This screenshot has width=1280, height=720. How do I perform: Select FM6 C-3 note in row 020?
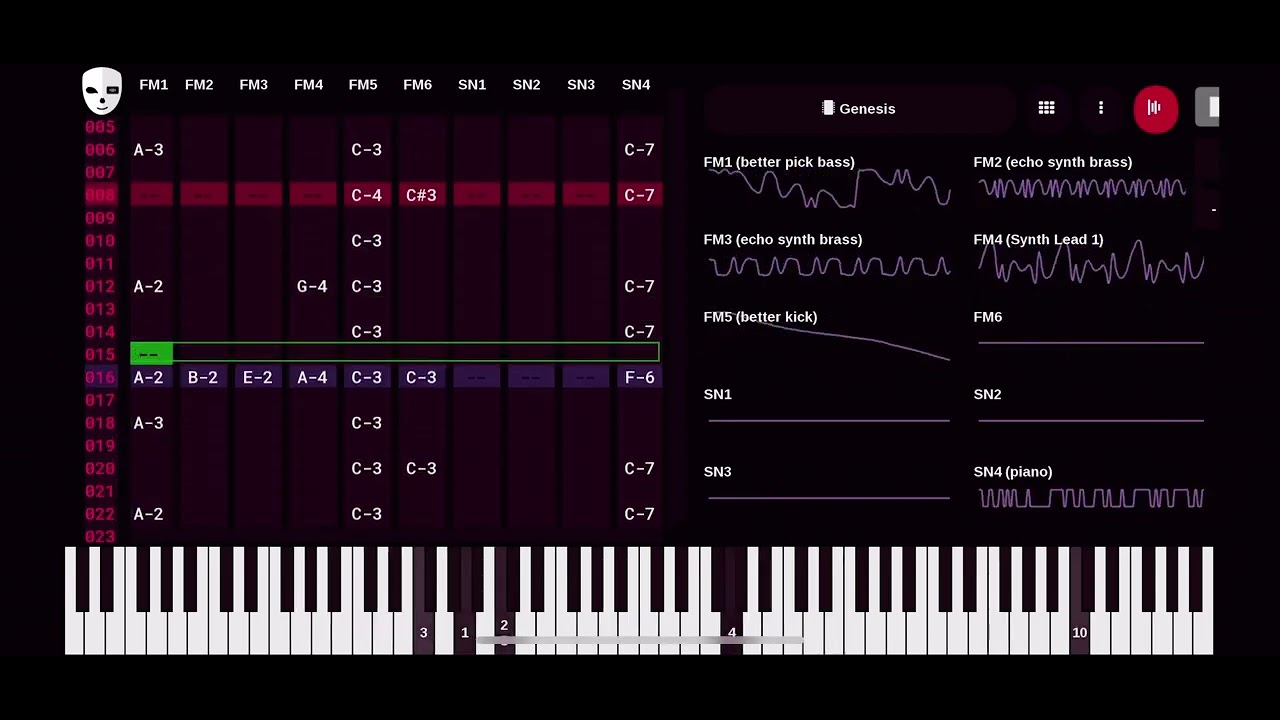tap(421, 468)
